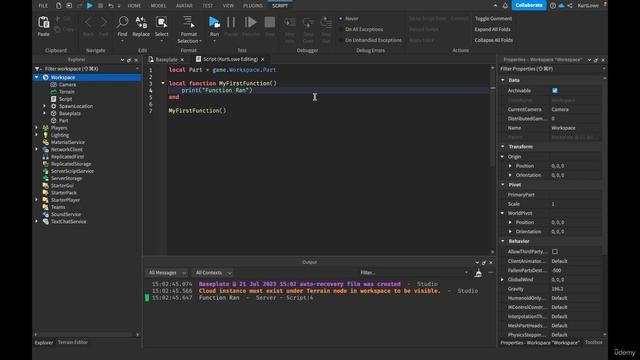Image resolution: width=640 pixels, height=360 pixels.
Task: Select Script in the Explorer tree
Action: pos(65,99)
